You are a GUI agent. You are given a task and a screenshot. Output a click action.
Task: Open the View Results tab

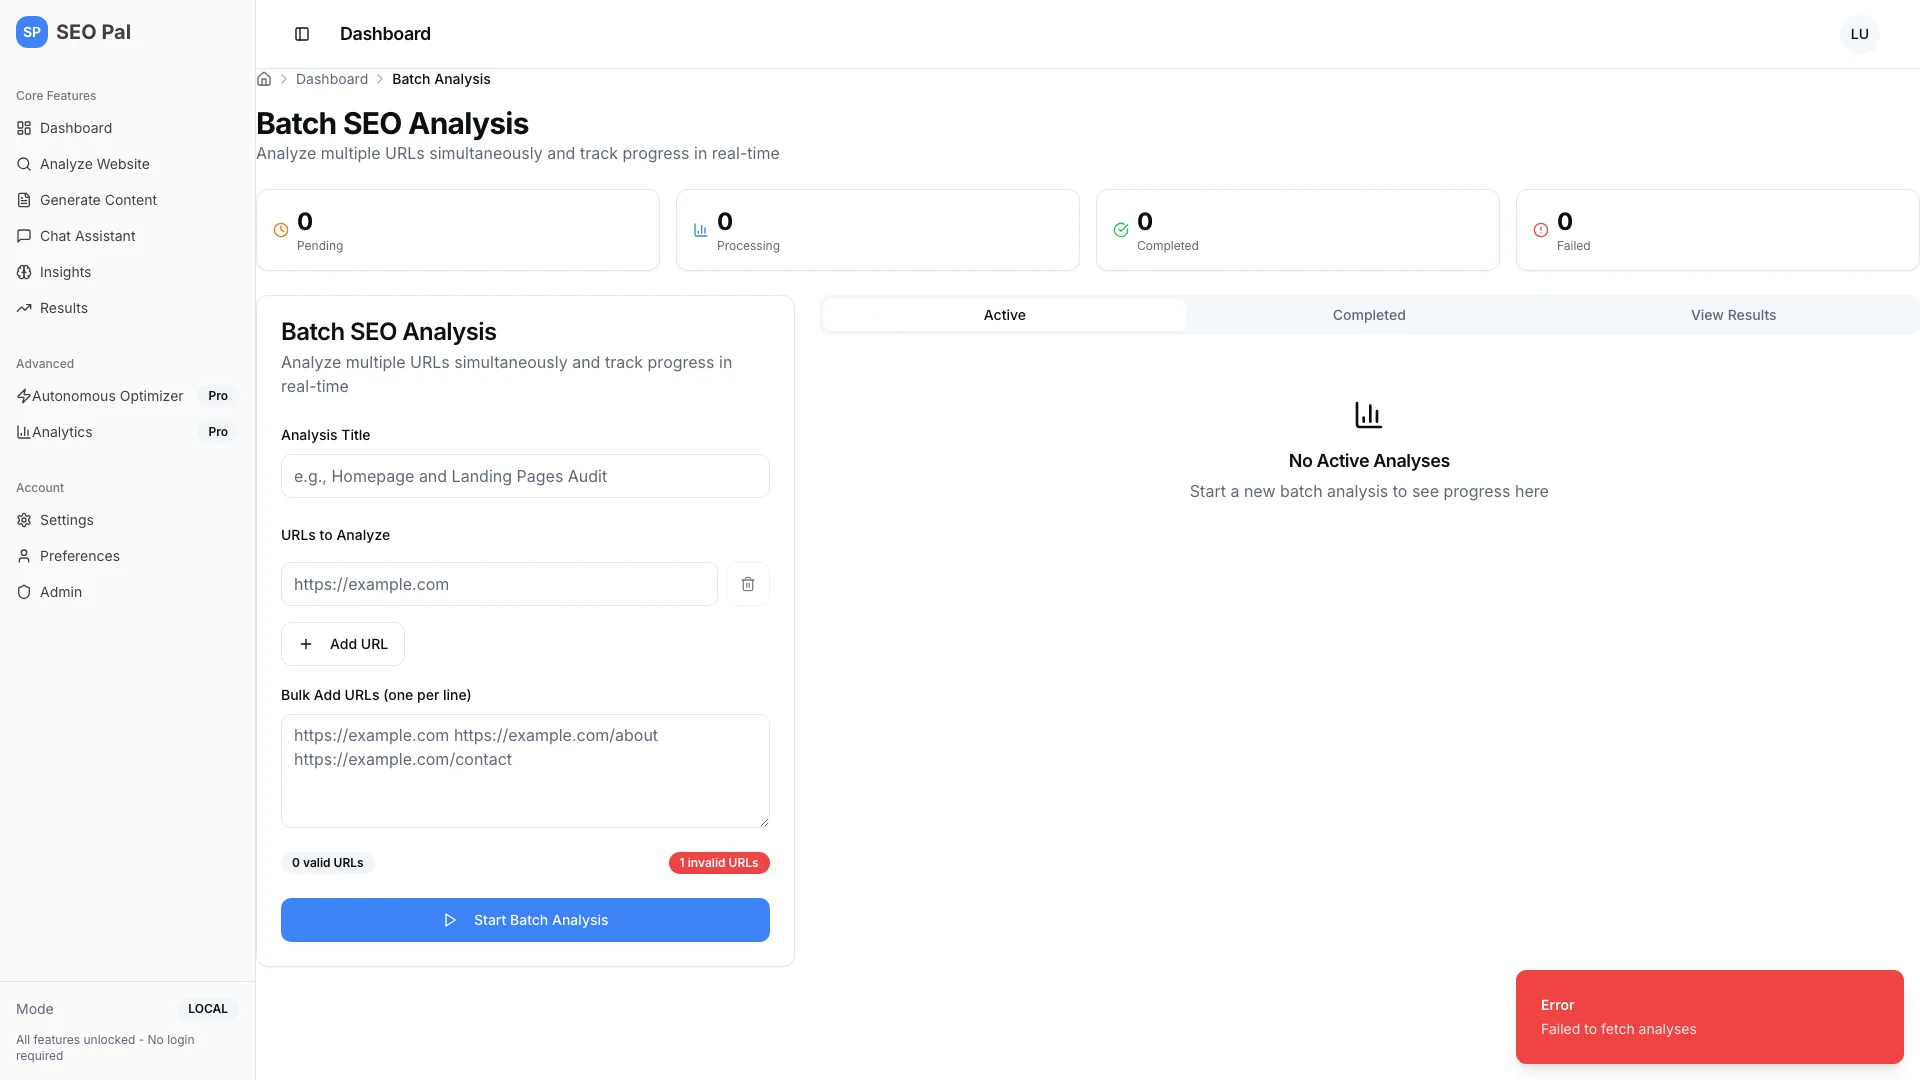(1733, 315)
